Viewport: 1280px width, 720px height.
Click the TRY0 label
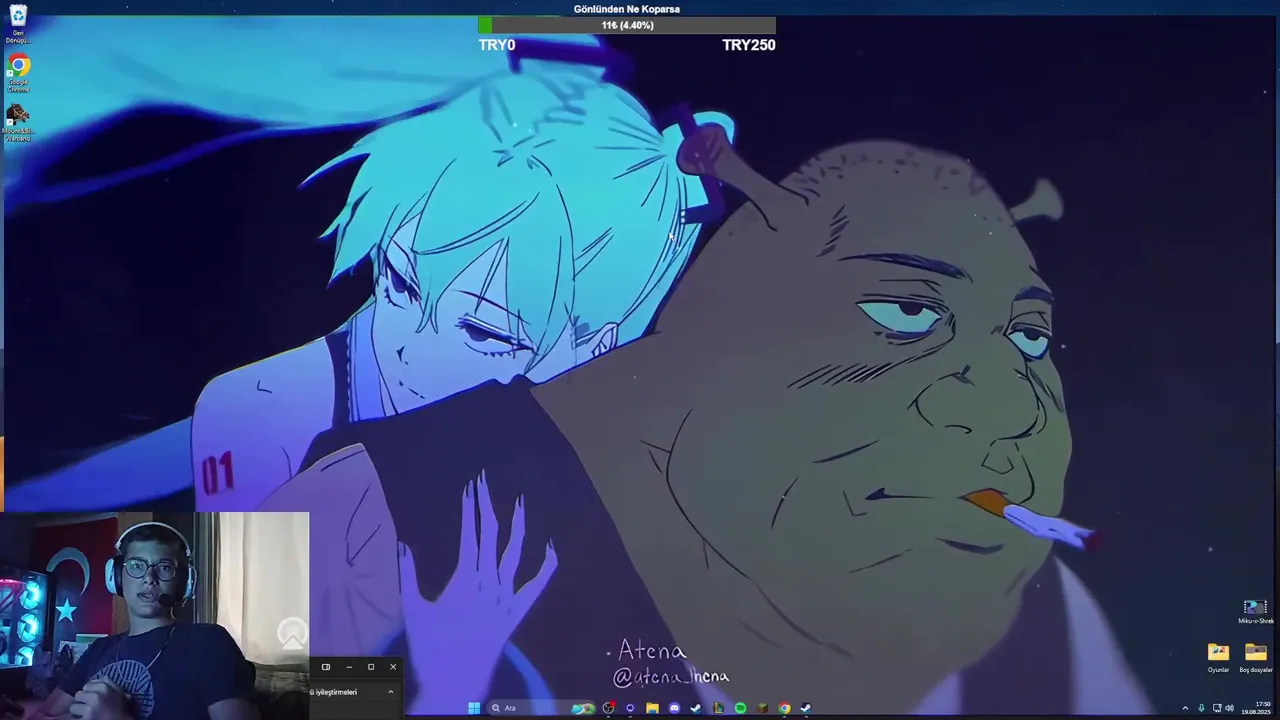[497, 45]
